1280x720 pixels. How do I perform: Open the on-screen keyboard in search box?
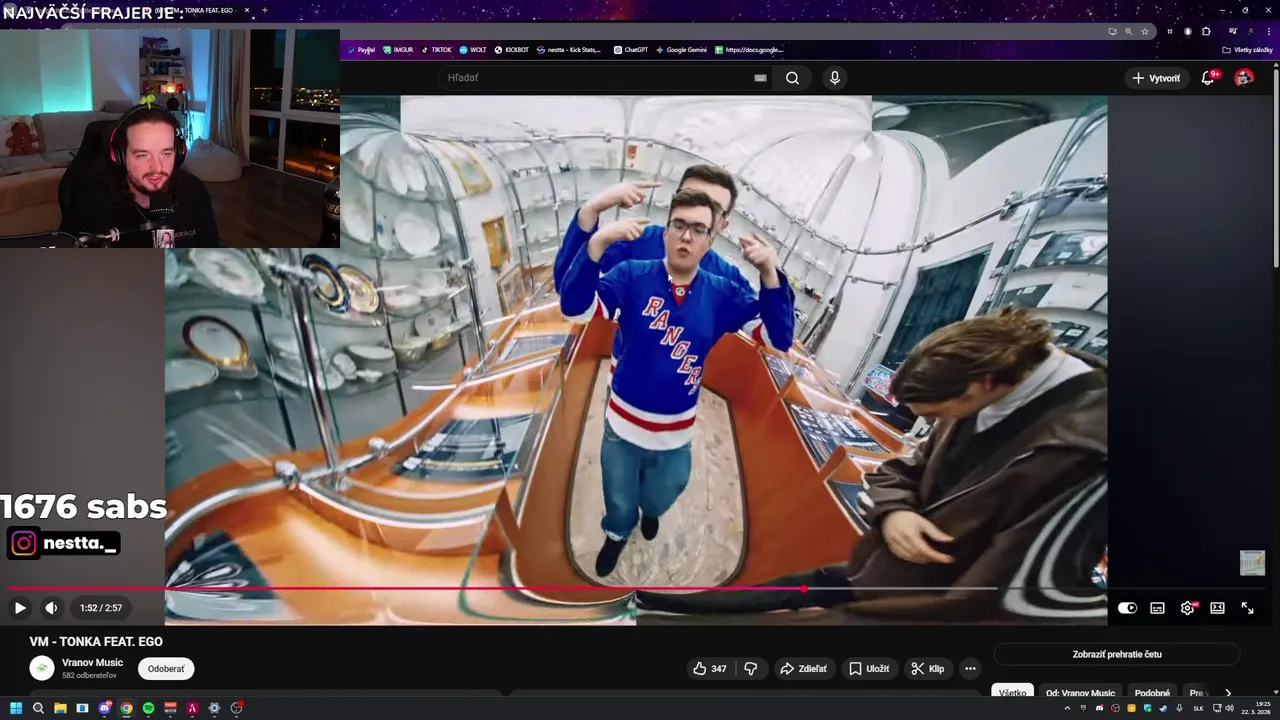[760, 78]
